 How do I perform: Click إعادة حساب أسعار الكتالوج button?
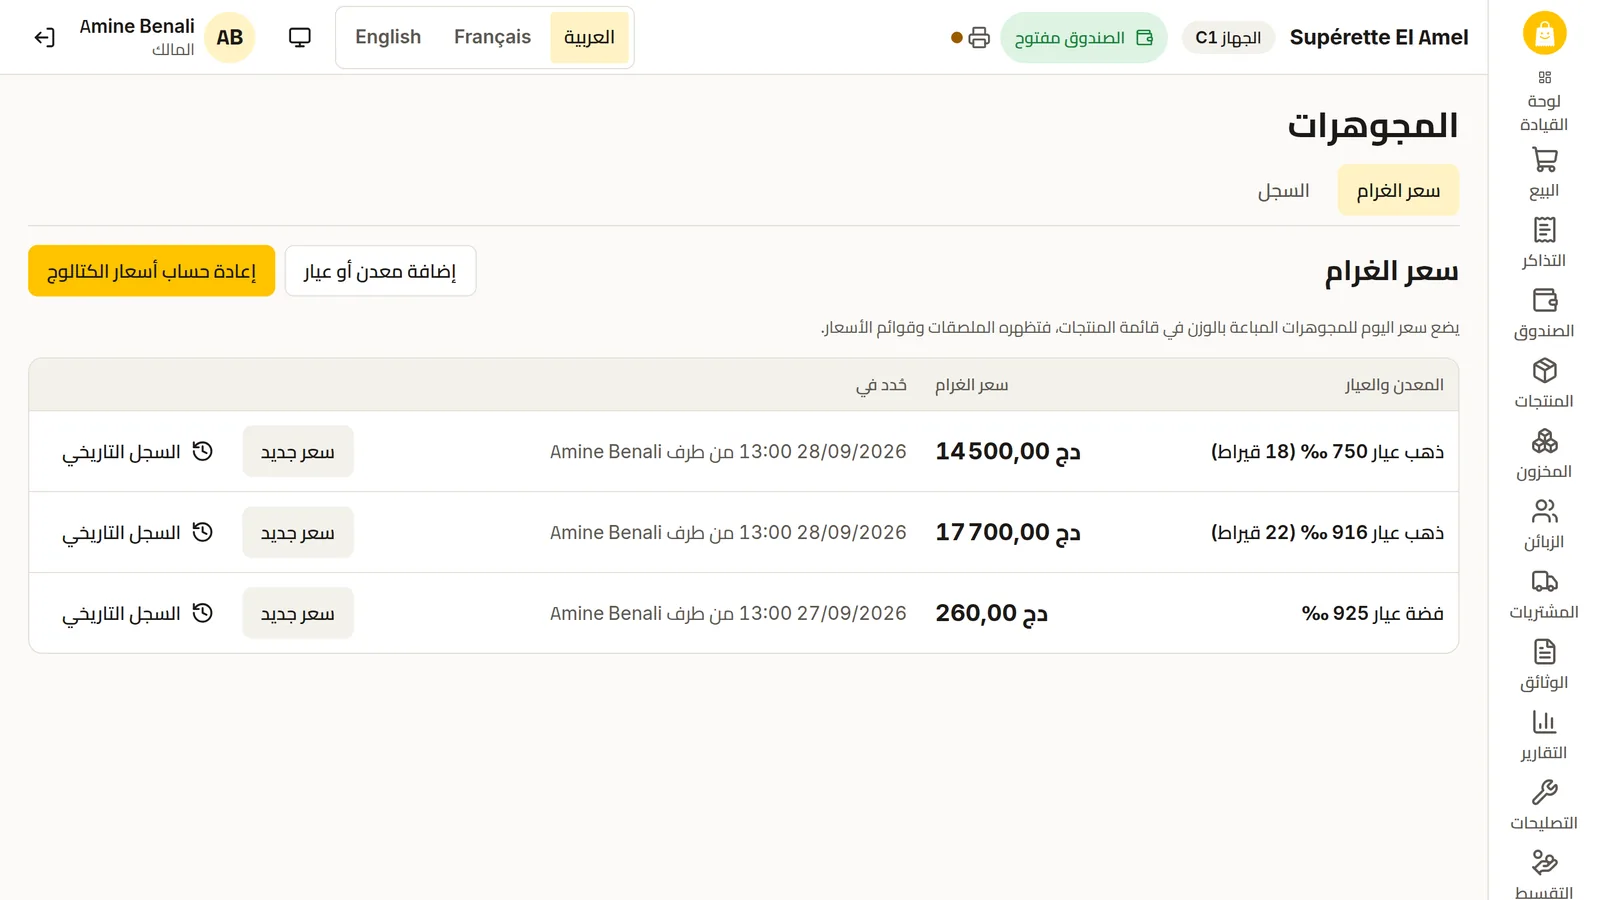pyautogui.click(x=151, y=271)
